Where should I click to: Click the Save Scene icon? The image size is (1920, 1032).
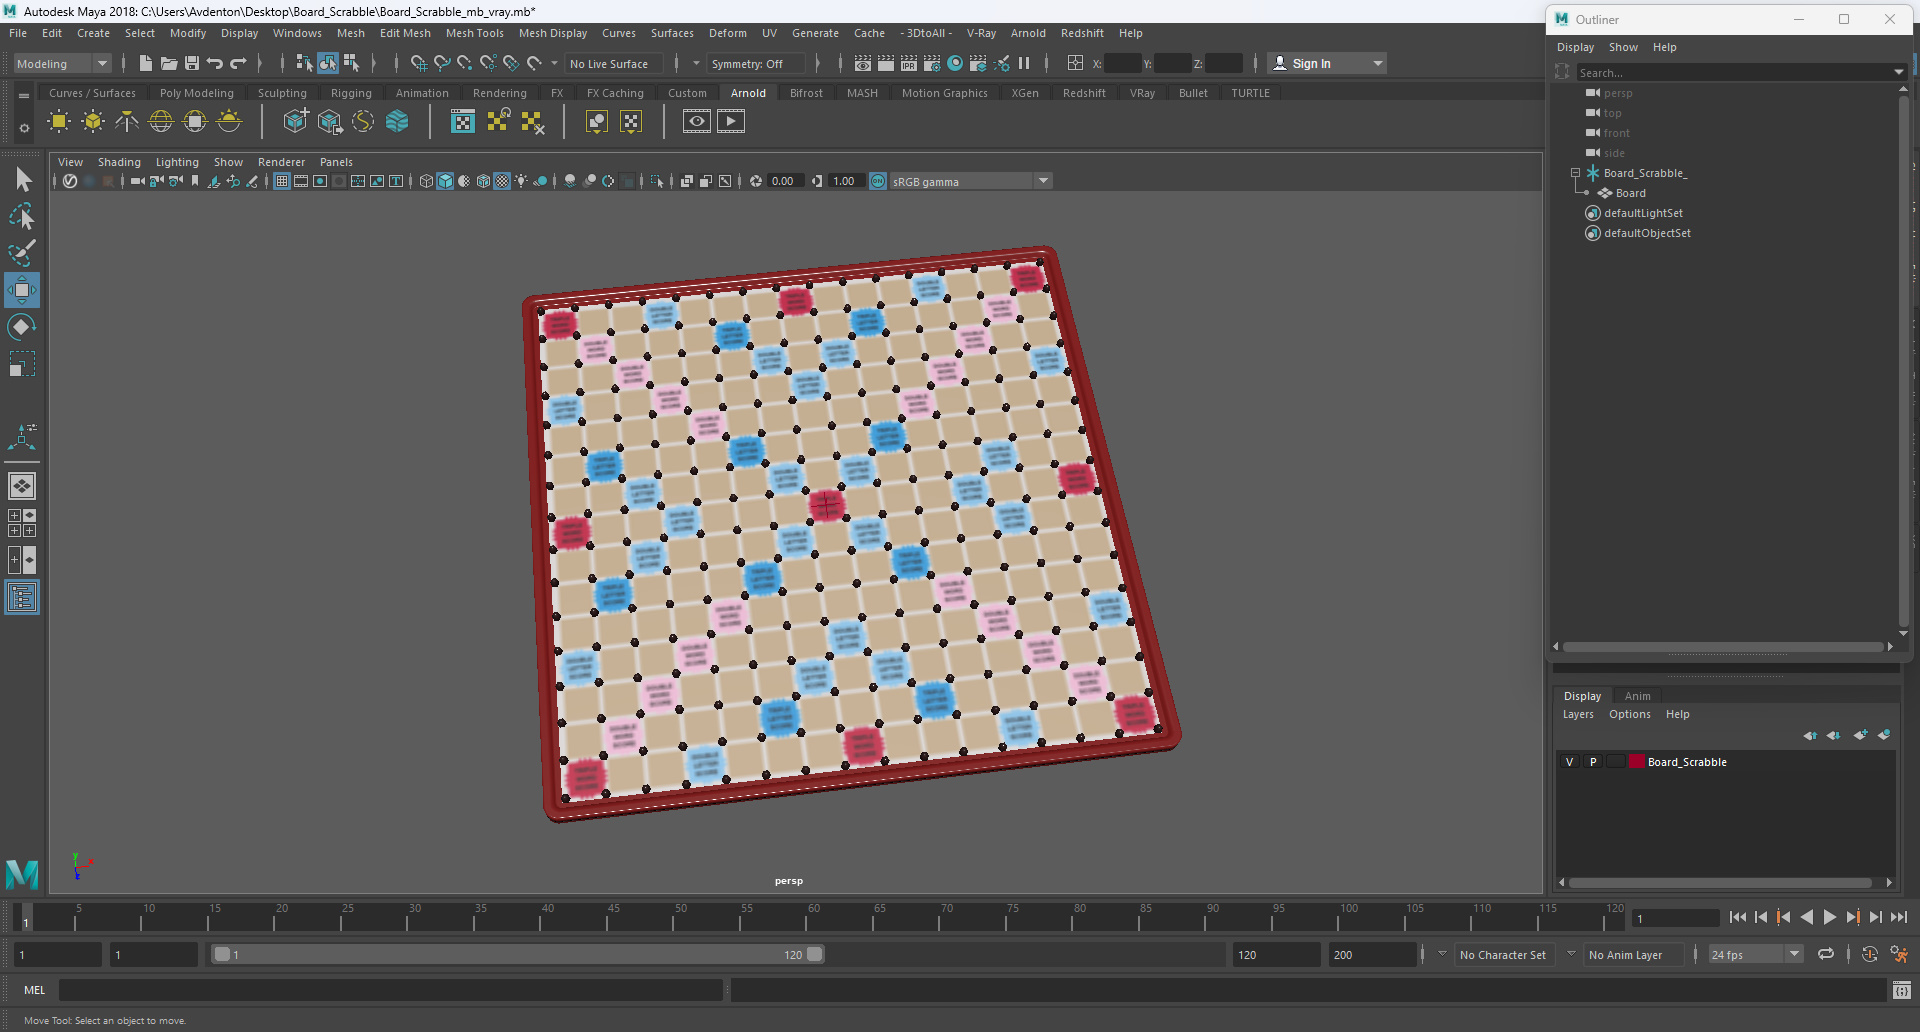192,63
